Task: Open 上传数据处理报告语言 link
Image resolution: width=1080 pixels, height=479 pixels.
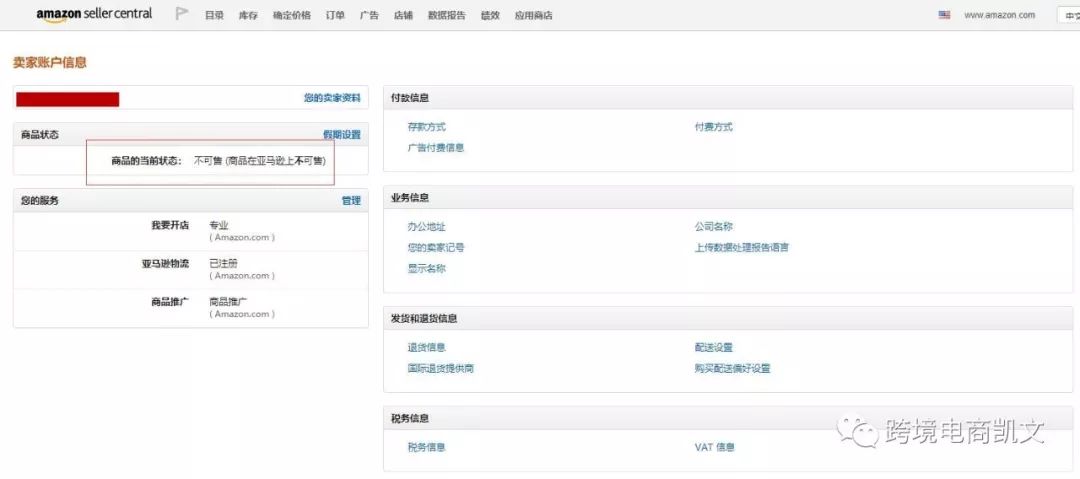Action: [x=741, y=247]
